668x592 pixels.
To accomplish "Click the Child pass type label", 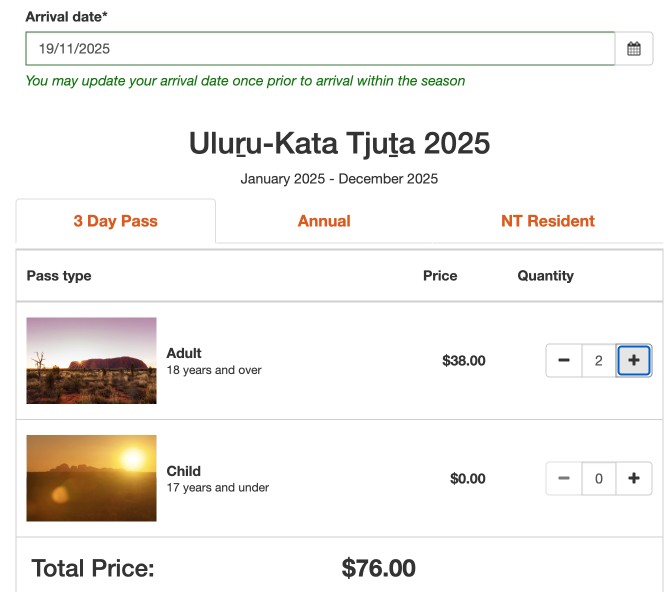I will click(x=183, y=471).
